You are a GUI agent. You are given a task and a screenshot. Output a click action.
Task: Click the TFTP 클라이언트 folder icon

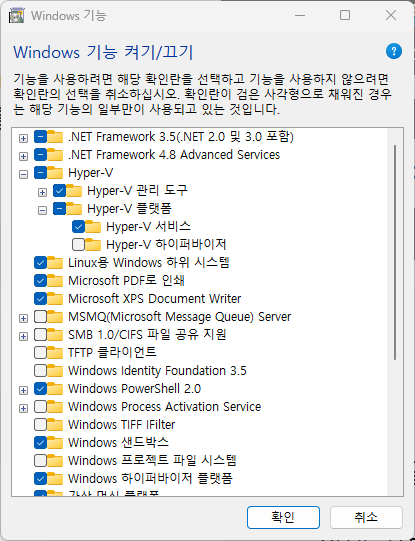(x=55, y=352)
